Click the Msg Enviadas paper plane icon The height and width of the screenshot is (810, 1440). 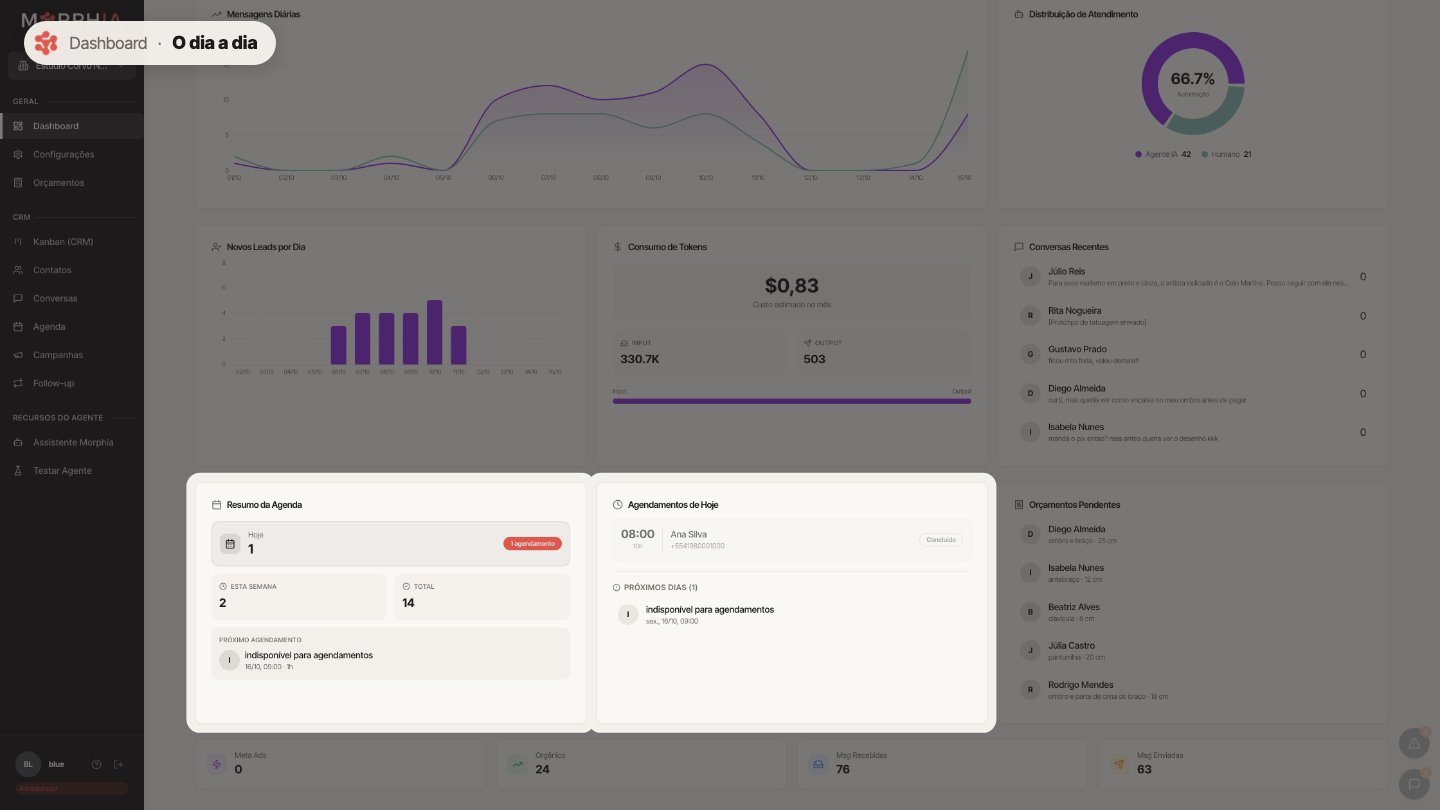tap(1119, 764)
